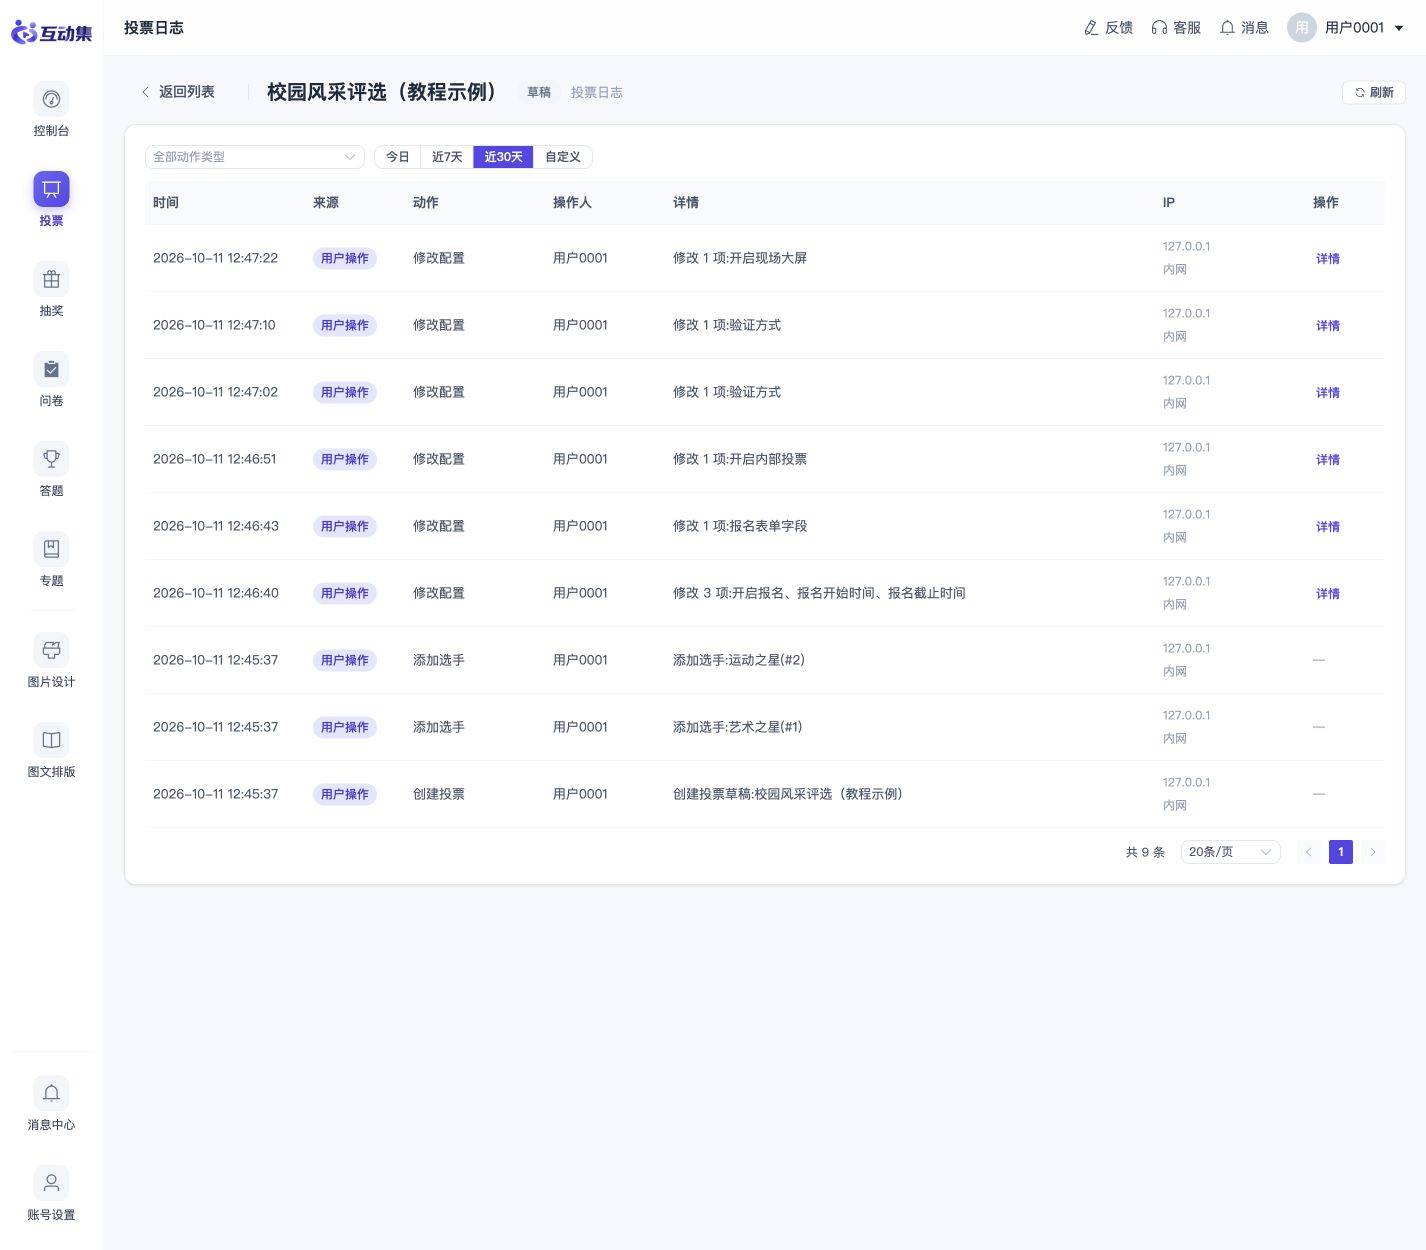Click 添加选手:艺术之星(#1) detail text
This screenshot has width=1426, height=1250.
click(x=738, y=727)
